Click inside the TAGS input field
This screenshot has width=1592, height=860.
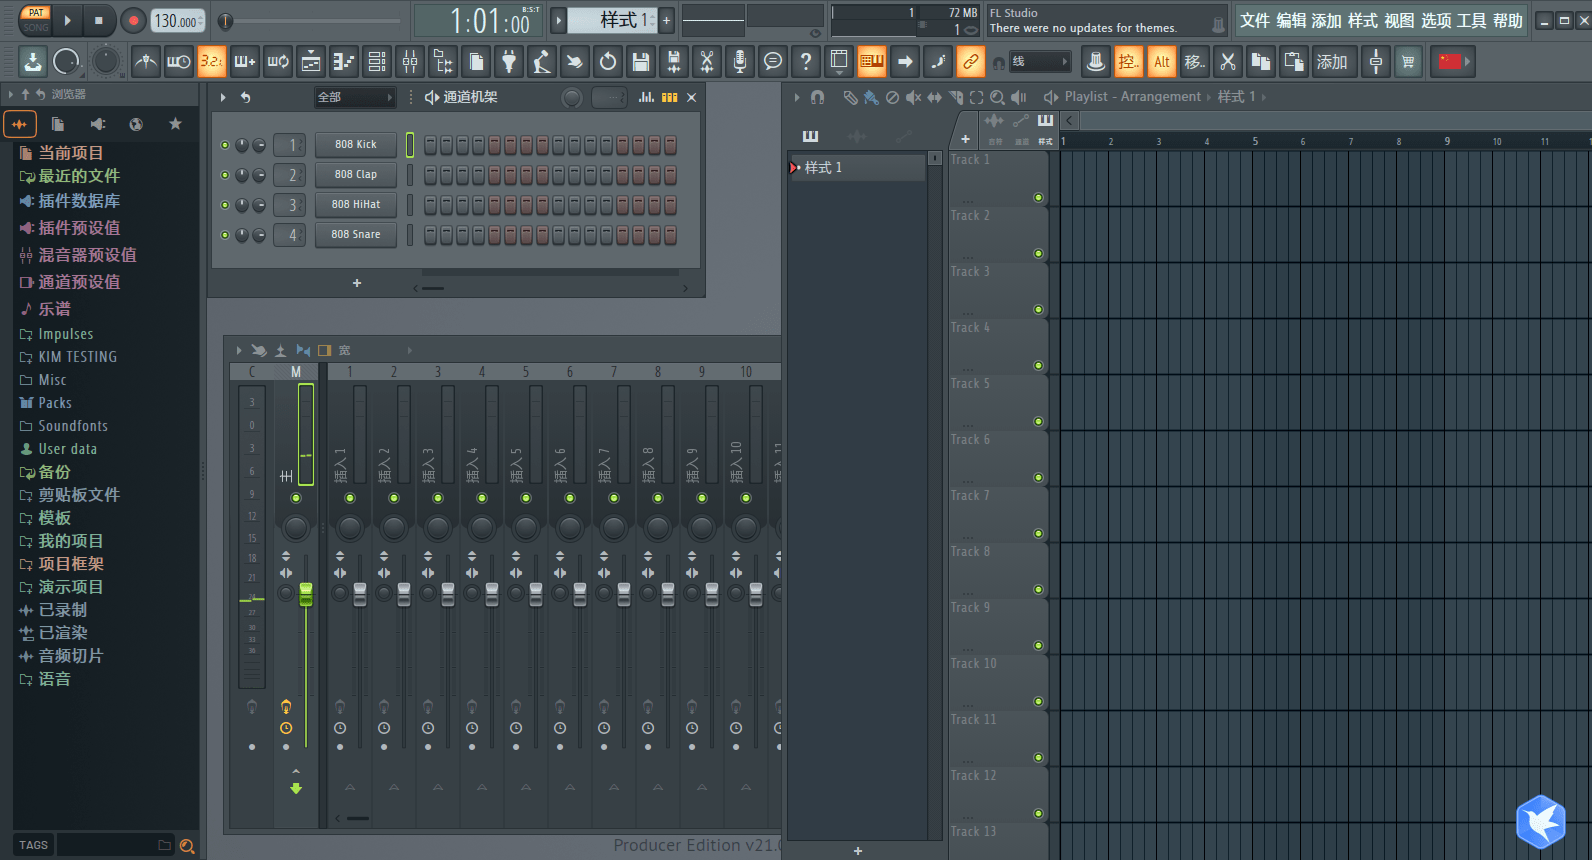115,846
